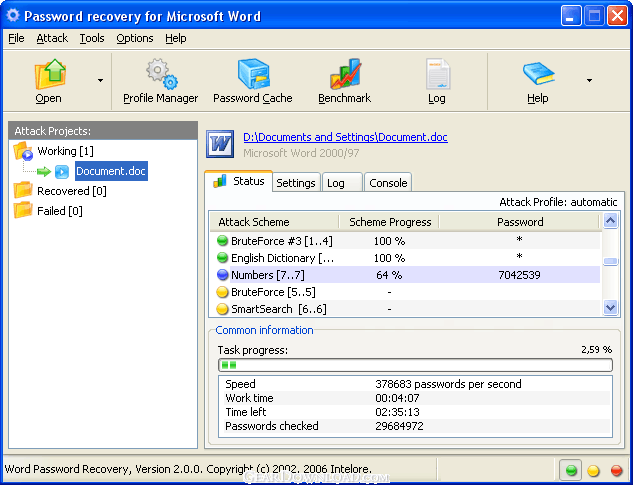Open the File menu

coord(16,38)
